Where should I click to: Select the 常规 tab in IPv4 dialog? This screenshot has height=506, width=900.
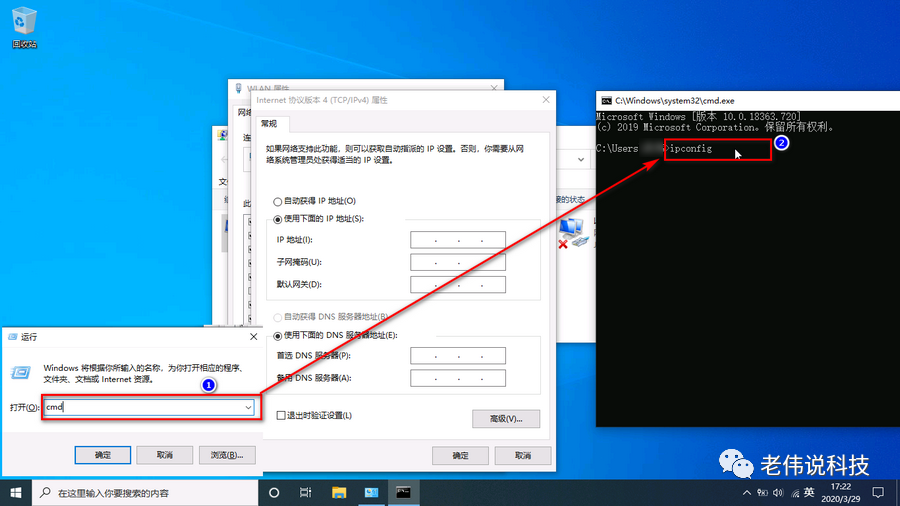pyautogui.click(x=269, y=123)
